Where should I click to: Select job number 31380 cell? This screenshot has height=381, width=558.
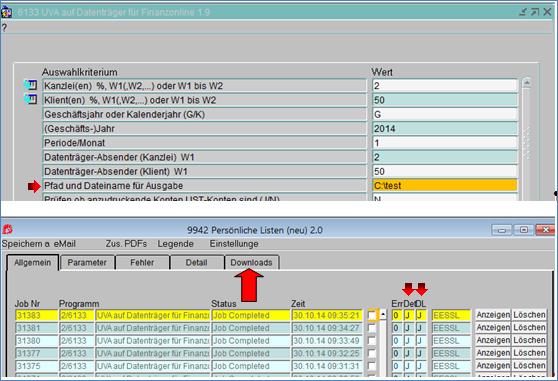click(x=36, y=341)
